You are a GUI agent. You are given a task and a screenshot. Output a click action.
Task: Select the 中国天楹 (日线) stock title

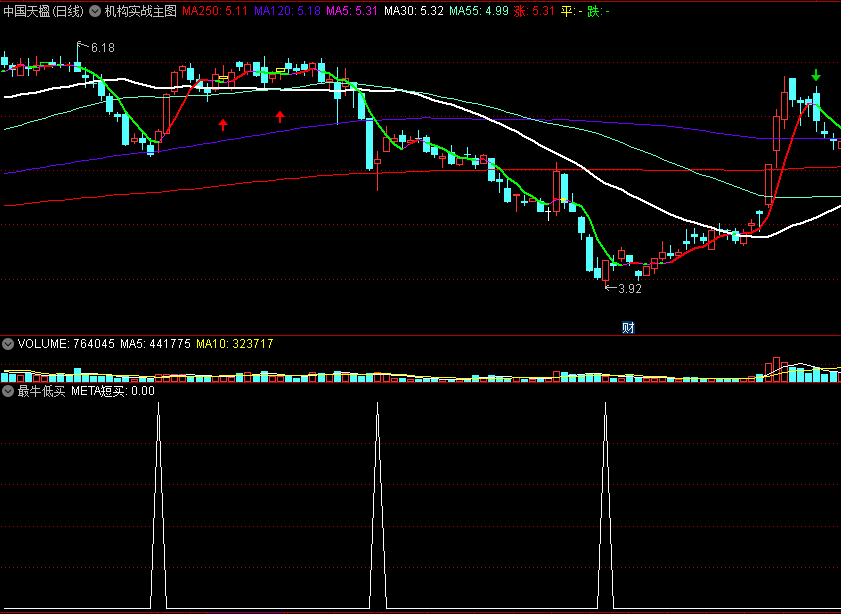coord(43,11)
